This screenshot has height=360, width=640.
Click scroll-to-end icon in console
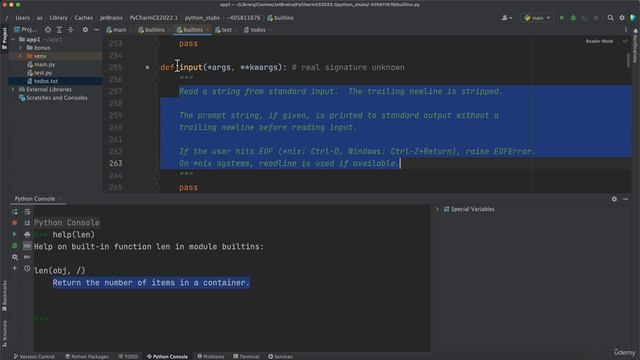[27, 223]
